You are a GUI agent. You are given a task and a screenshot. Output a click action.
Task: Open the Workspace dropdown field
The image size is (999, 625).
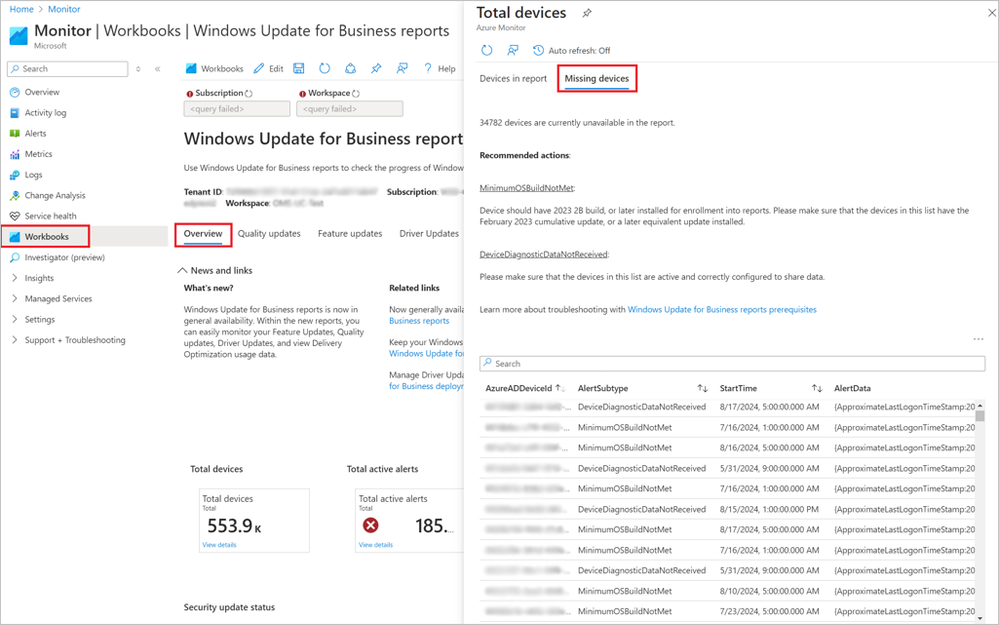click(x=349, y=109)
